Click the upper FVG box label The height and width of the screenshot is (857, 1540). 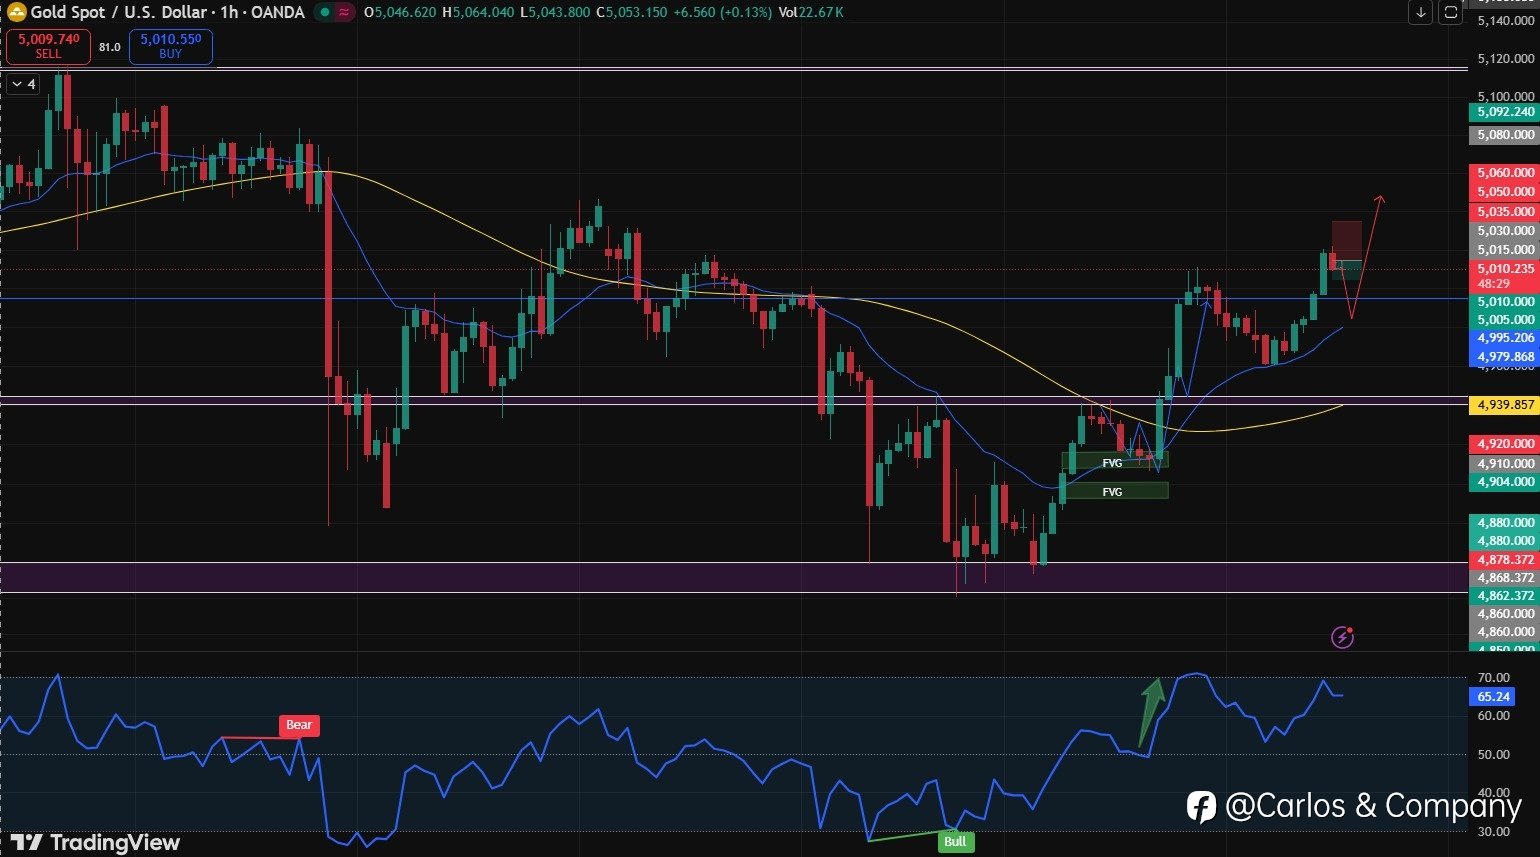point(1112,463)
